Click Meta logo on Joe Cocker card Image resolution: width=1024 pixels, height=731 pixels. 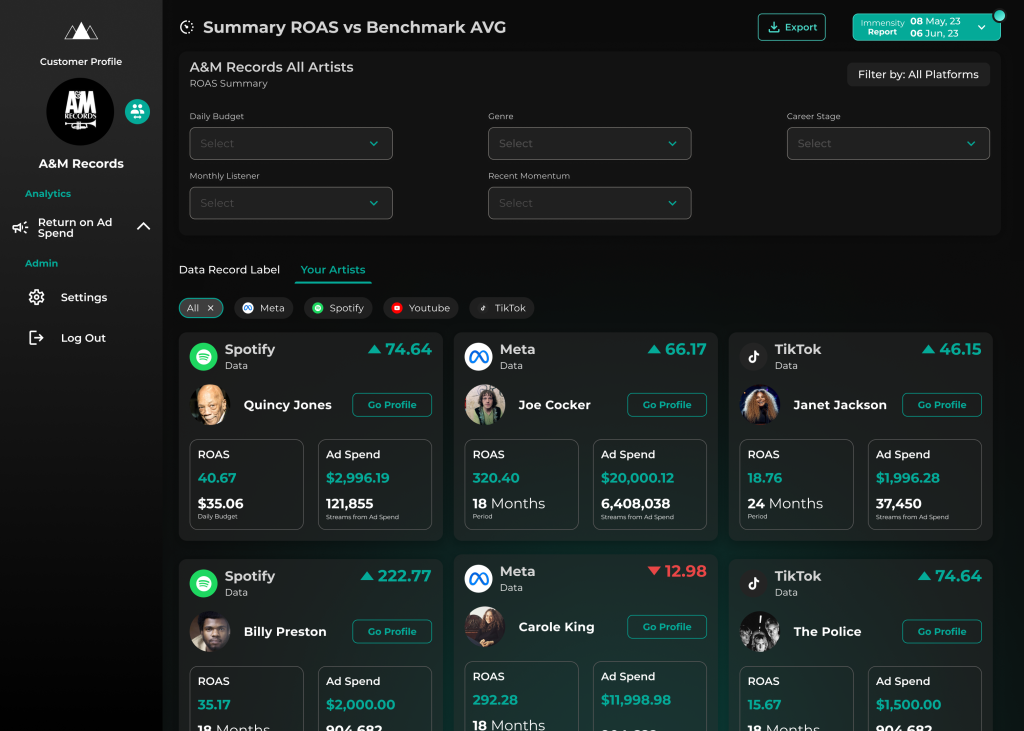click(478, 357)
